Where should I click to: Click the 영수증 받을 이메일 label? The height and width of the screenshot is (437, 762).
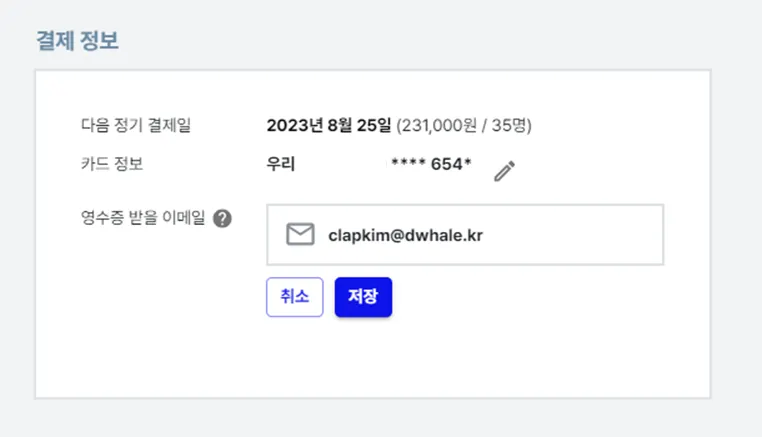[143, 218]
